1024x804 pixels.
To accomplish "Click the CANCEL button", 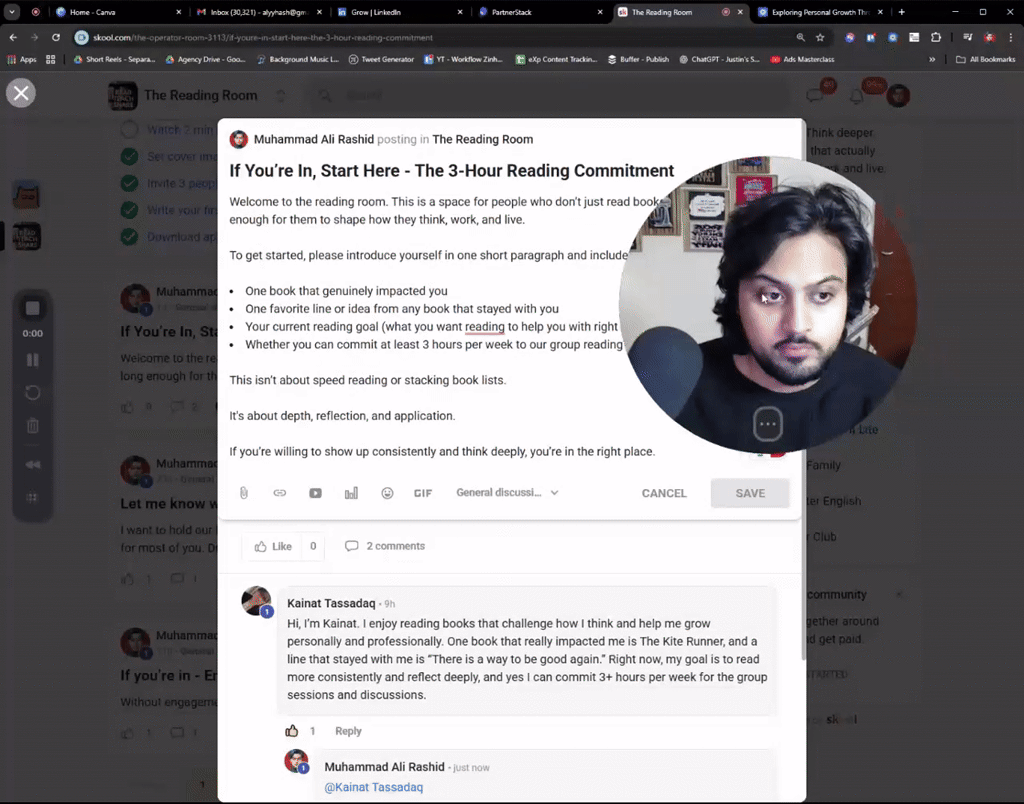I will 664,493.
